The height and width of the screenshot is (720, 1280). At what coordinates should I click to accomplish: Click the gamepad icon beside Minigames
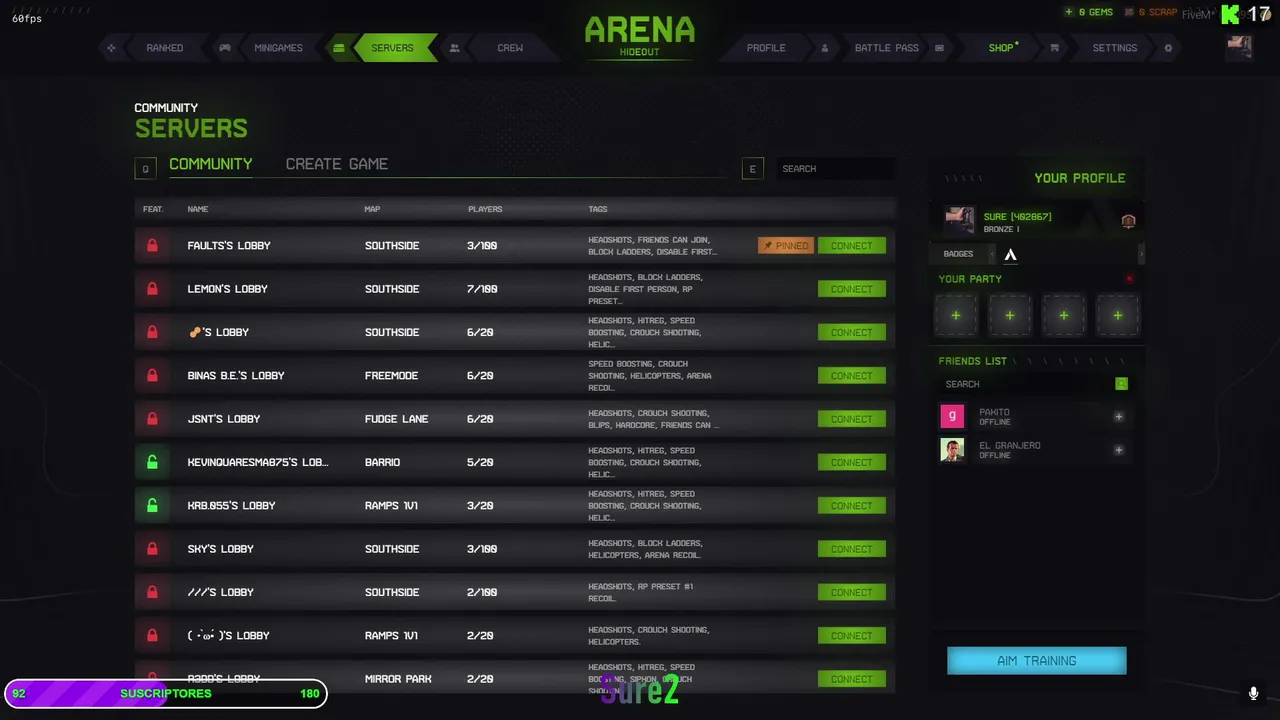tap(225, 48)
